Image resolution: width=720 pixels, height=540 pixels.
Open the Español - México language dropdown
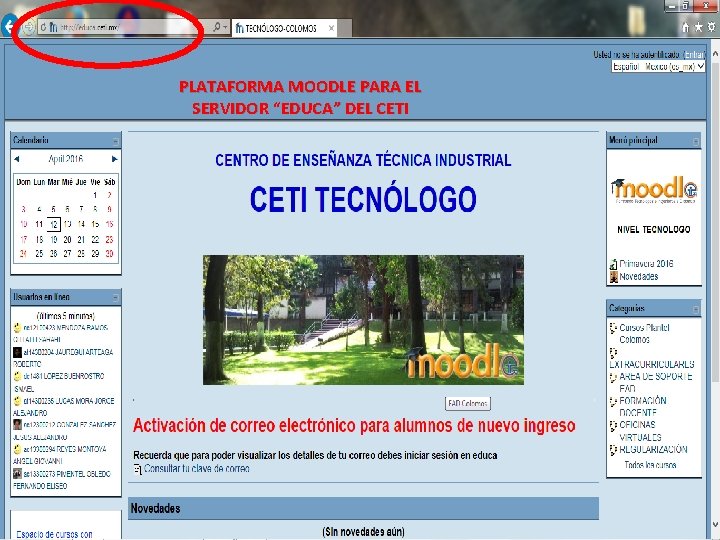click(x=658, y=67)
